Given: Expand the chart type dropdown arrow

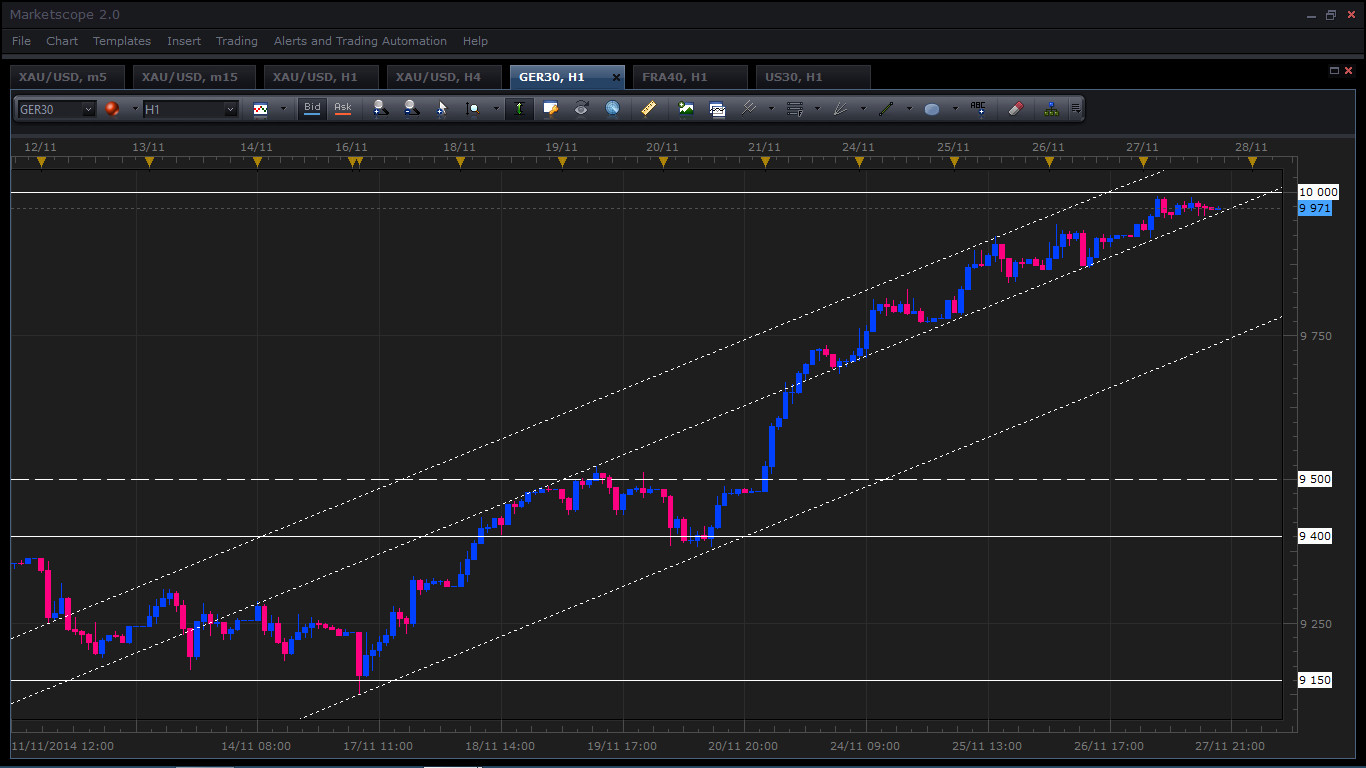Looking at the screenshot, I should [283, 109].
